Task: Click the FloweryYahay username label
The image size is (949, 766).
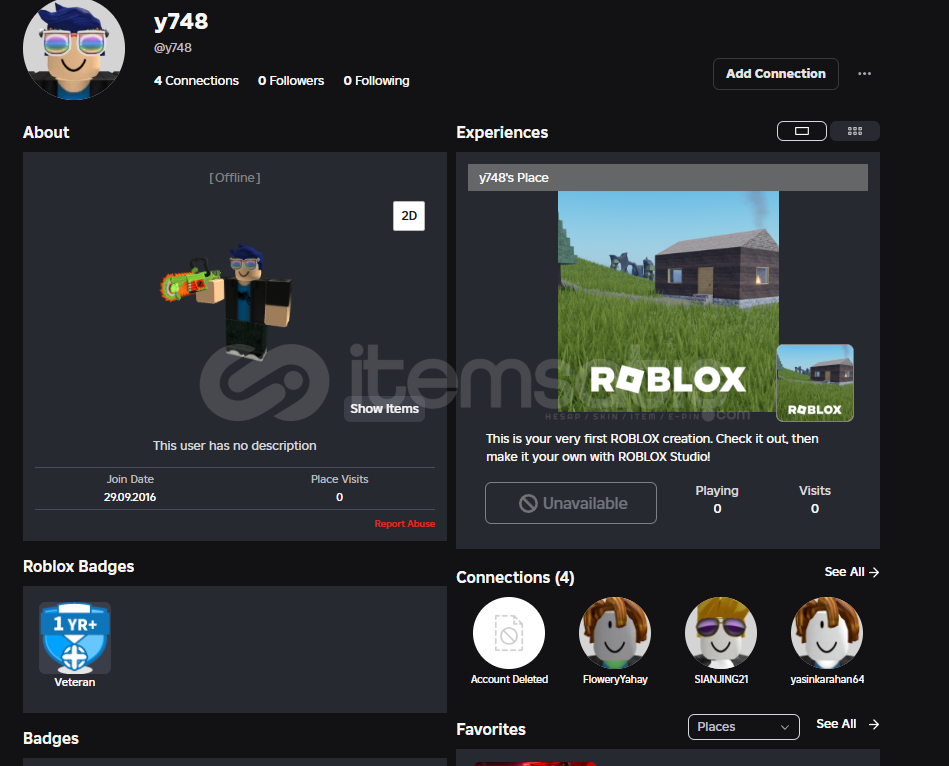Action: (615, 679)
